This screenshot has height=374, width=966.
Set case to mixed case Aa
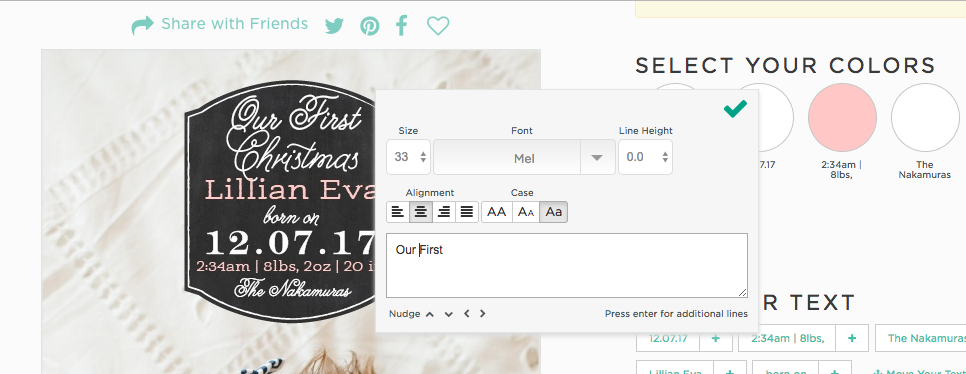coord(554,212)
